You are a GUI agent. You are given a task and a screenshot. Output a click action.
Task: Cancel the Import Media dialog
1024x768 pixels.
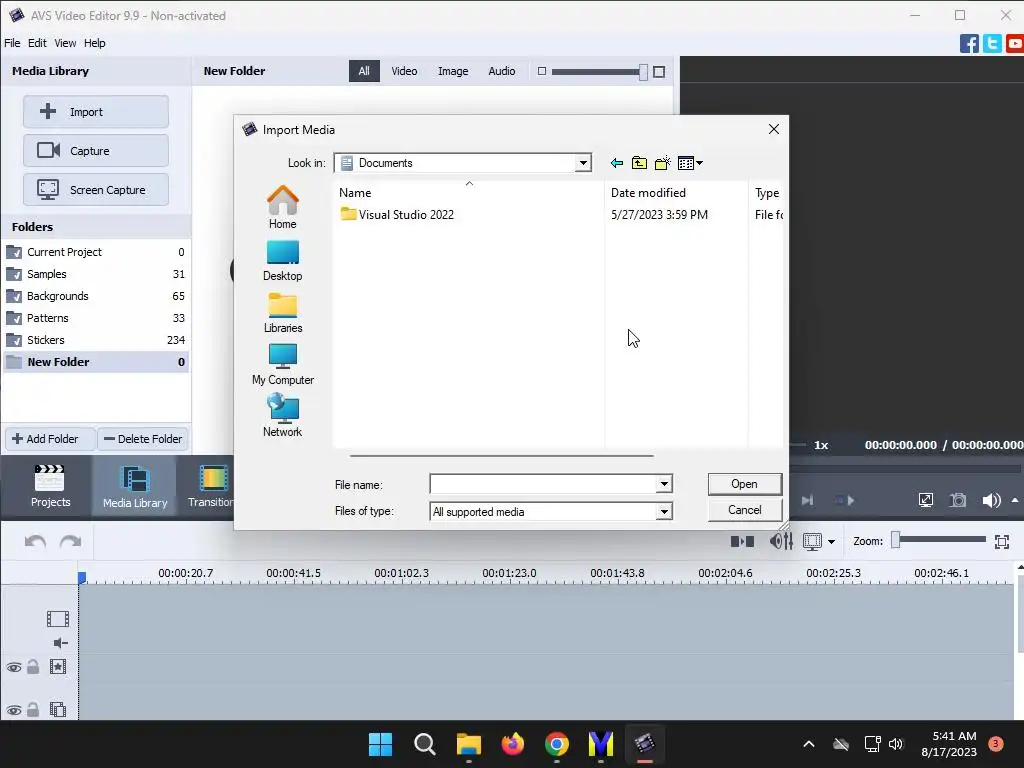pyautogui.click(x=744, y=510)
